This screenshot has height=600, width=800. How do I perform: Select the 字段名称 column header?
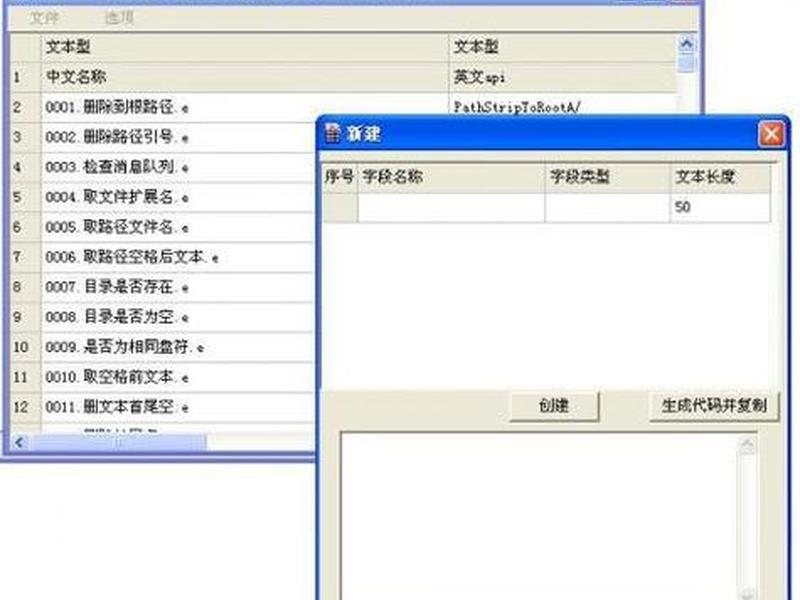coord(451,177)
